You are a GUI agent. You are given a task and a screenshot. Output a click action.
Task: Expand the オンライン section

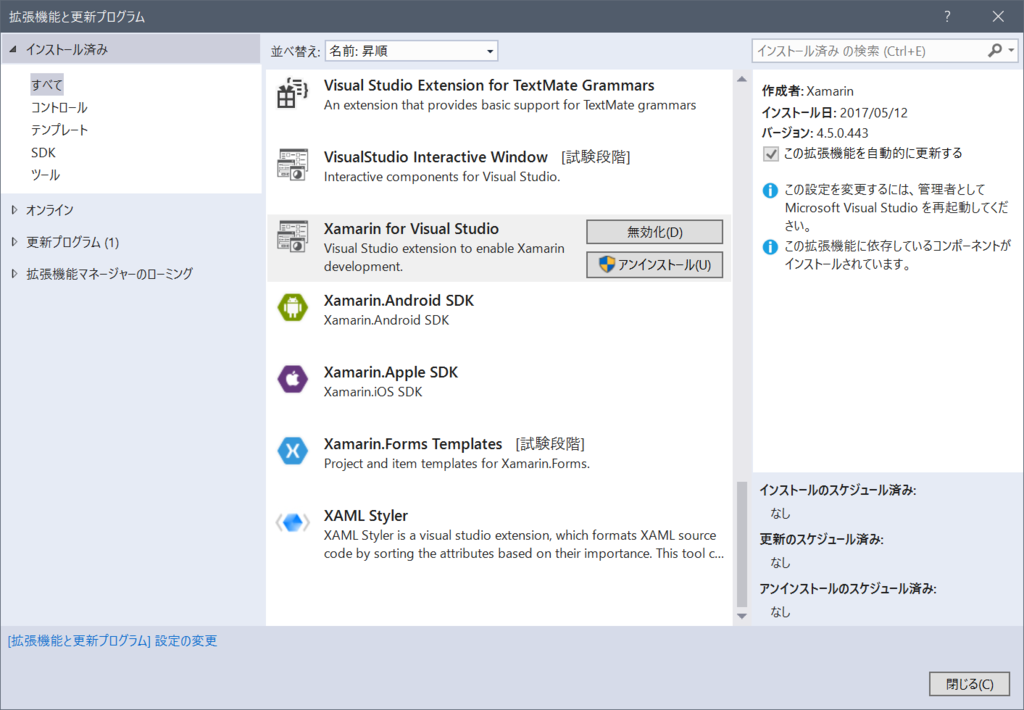click(14, 210)
